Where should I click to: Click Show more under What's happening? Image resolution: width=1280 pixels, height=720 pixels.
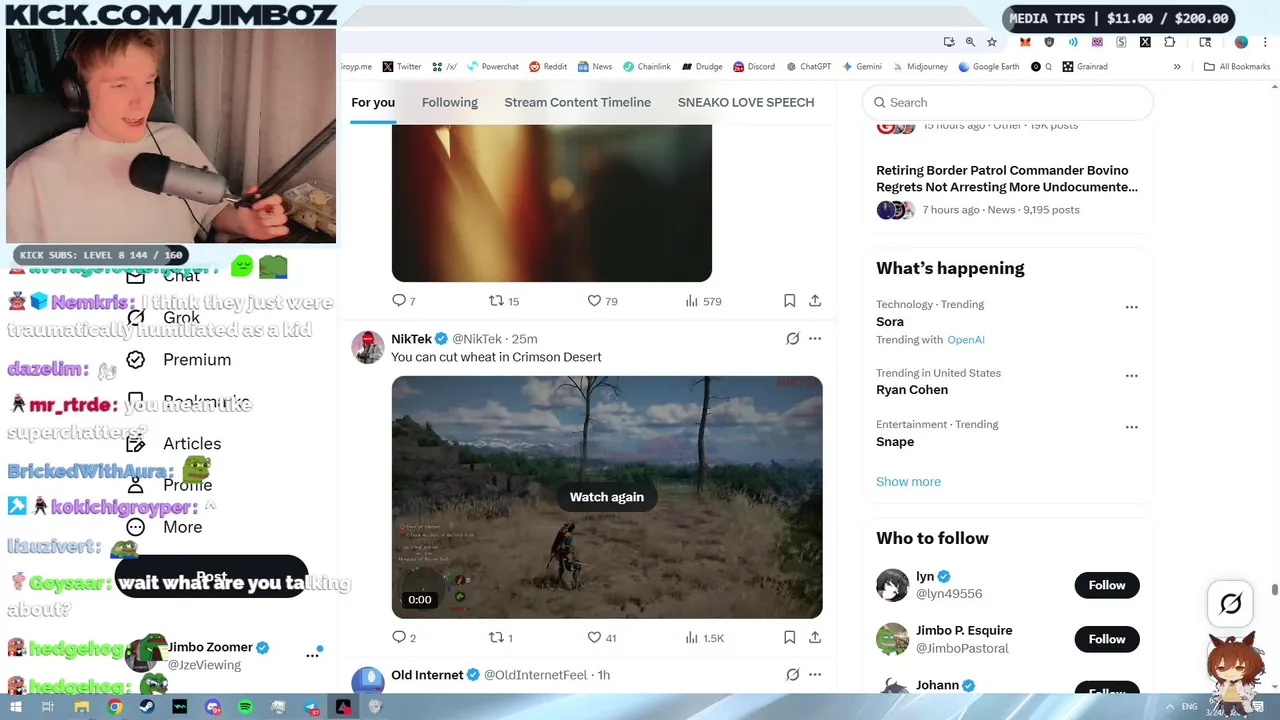pos(908,481)
